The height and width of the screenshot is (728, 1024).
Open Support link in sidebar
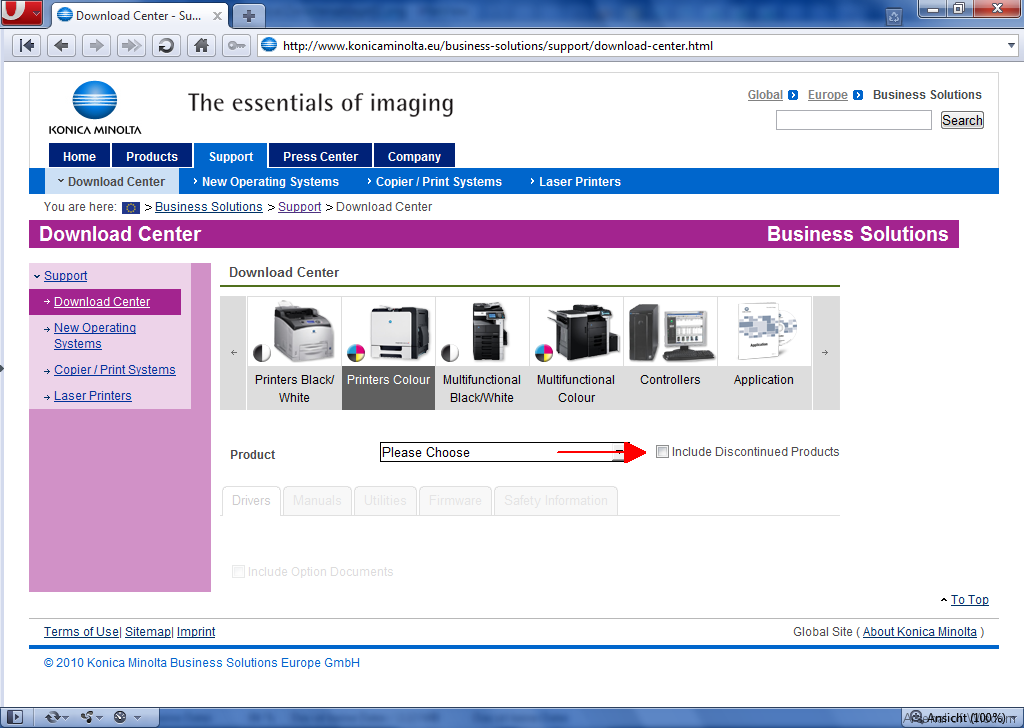[65, 276]
